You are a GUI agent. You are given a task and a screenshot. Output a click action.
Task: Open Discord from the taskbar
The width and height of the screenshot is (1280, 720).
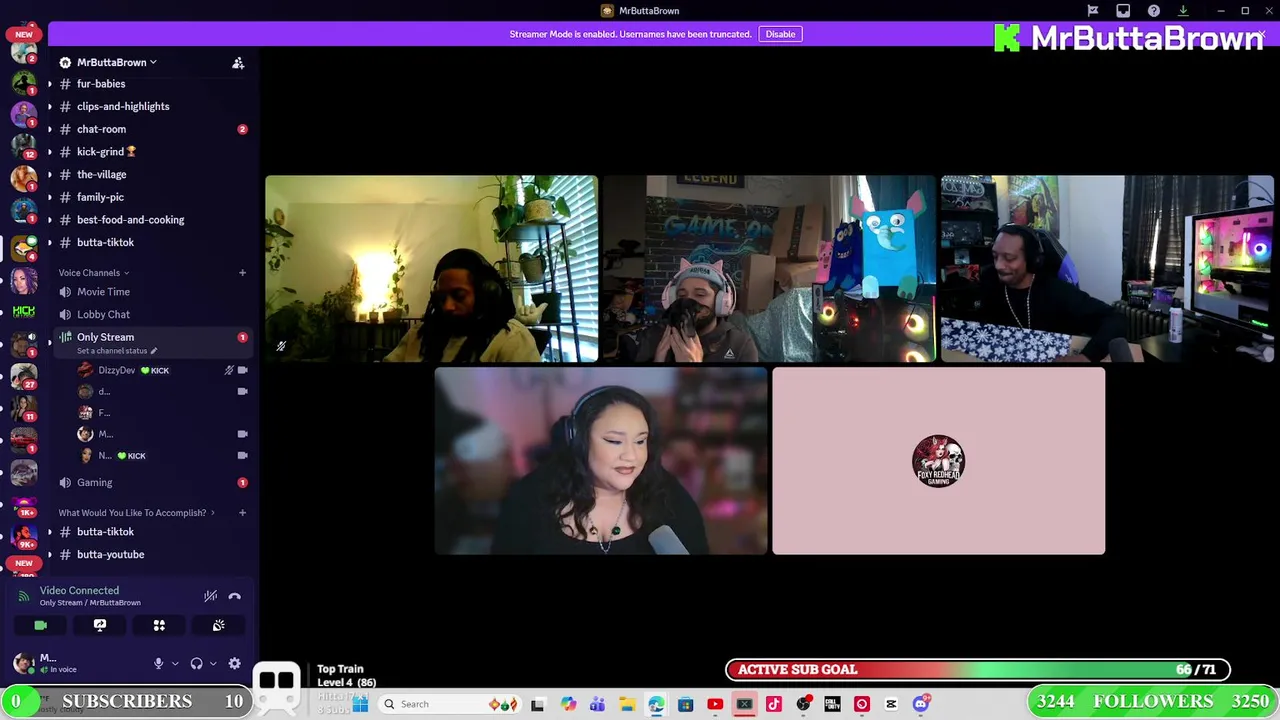click(921, 704)
